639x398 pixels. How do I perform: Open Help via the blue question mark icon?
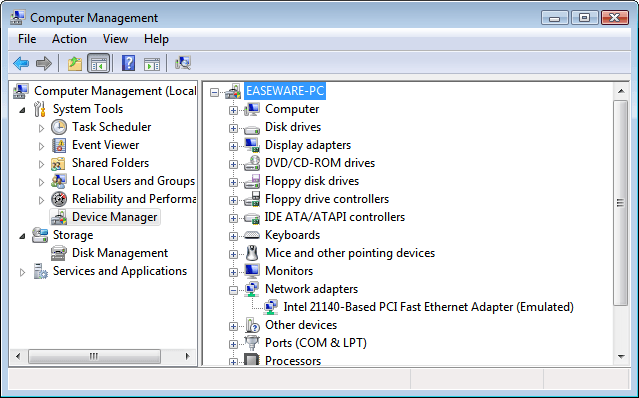click(x=128, y=63)
